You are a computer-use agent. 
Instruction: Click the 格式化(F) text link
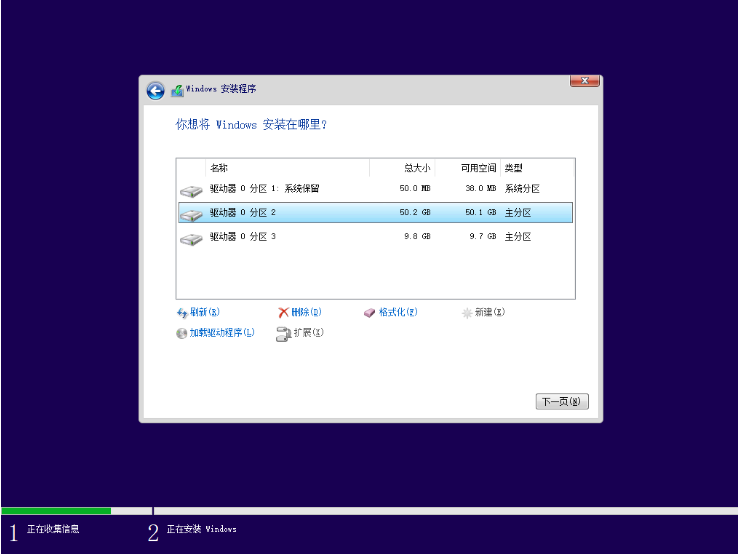coord(398,313)
